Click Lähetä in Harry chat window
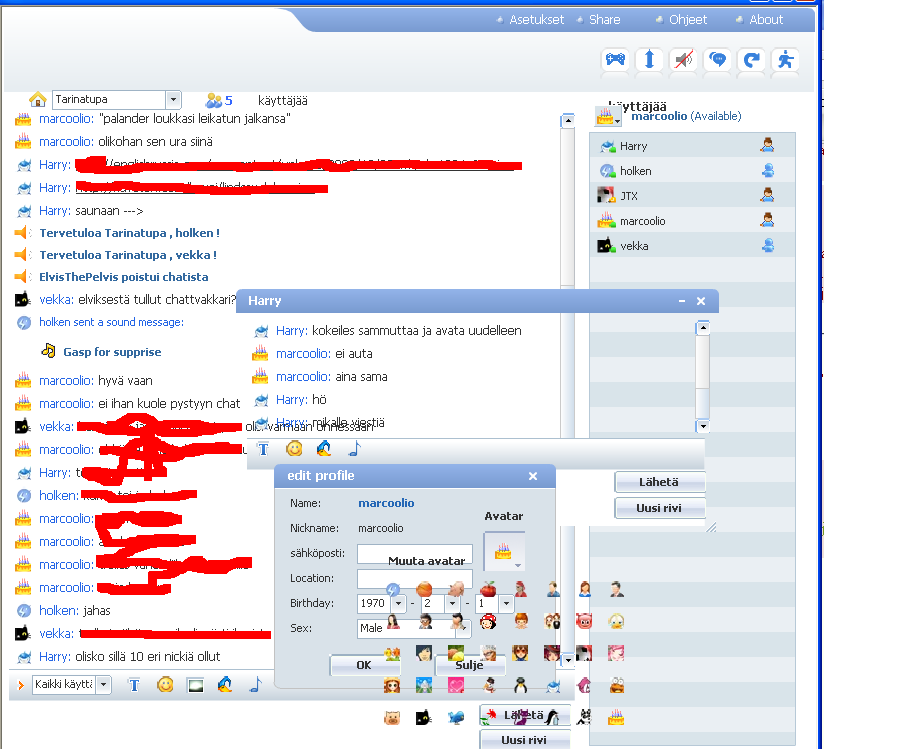This screenshot has width=900, height=749. coord(659,482)
